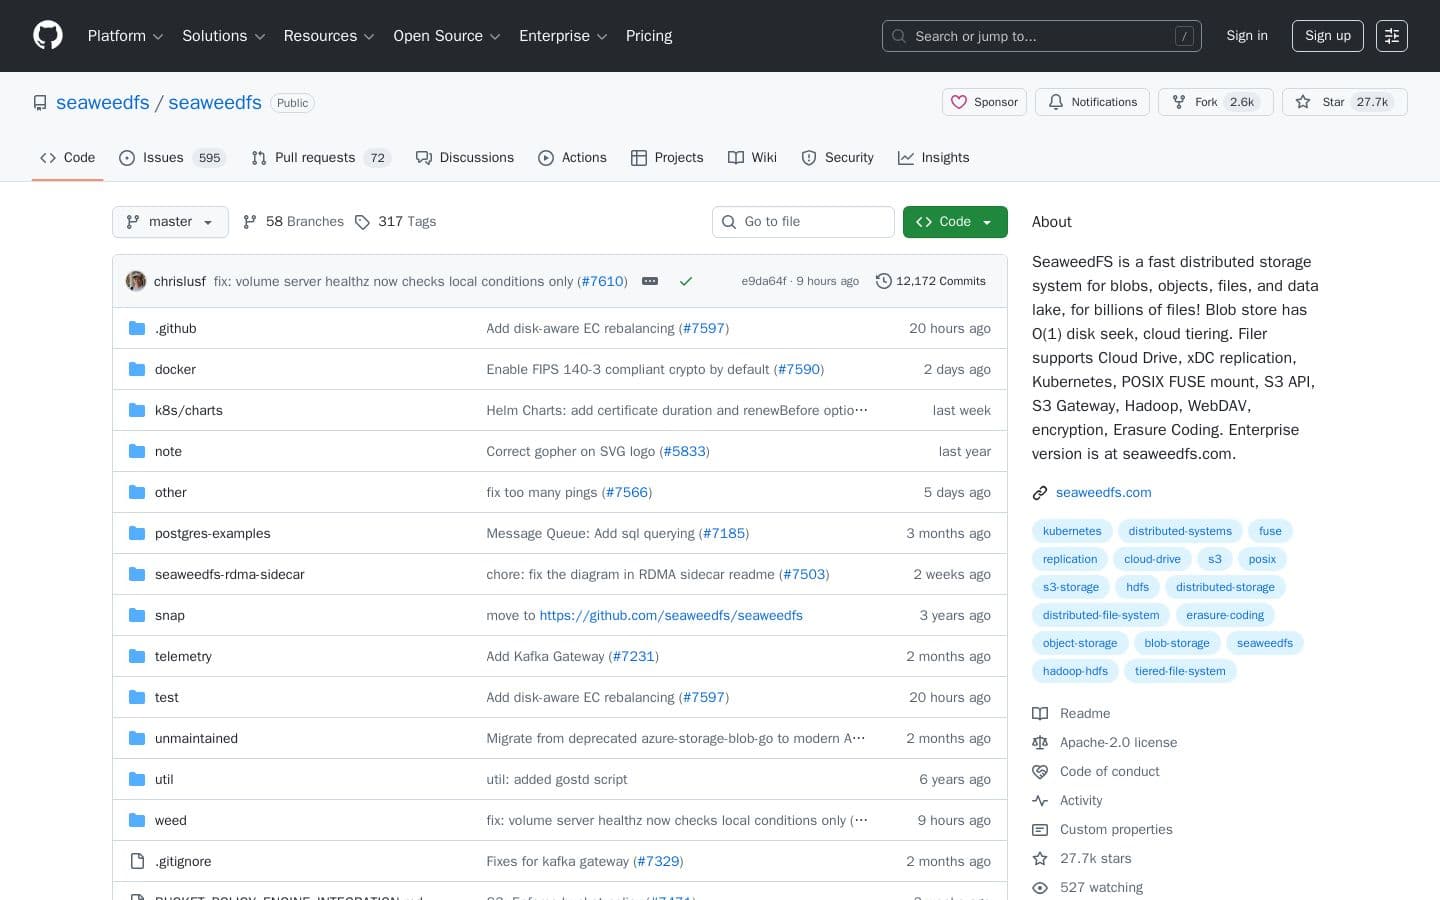Expand the Resources menu chevron
Screen dimensions: 1440x900
(x=368, y=36)
